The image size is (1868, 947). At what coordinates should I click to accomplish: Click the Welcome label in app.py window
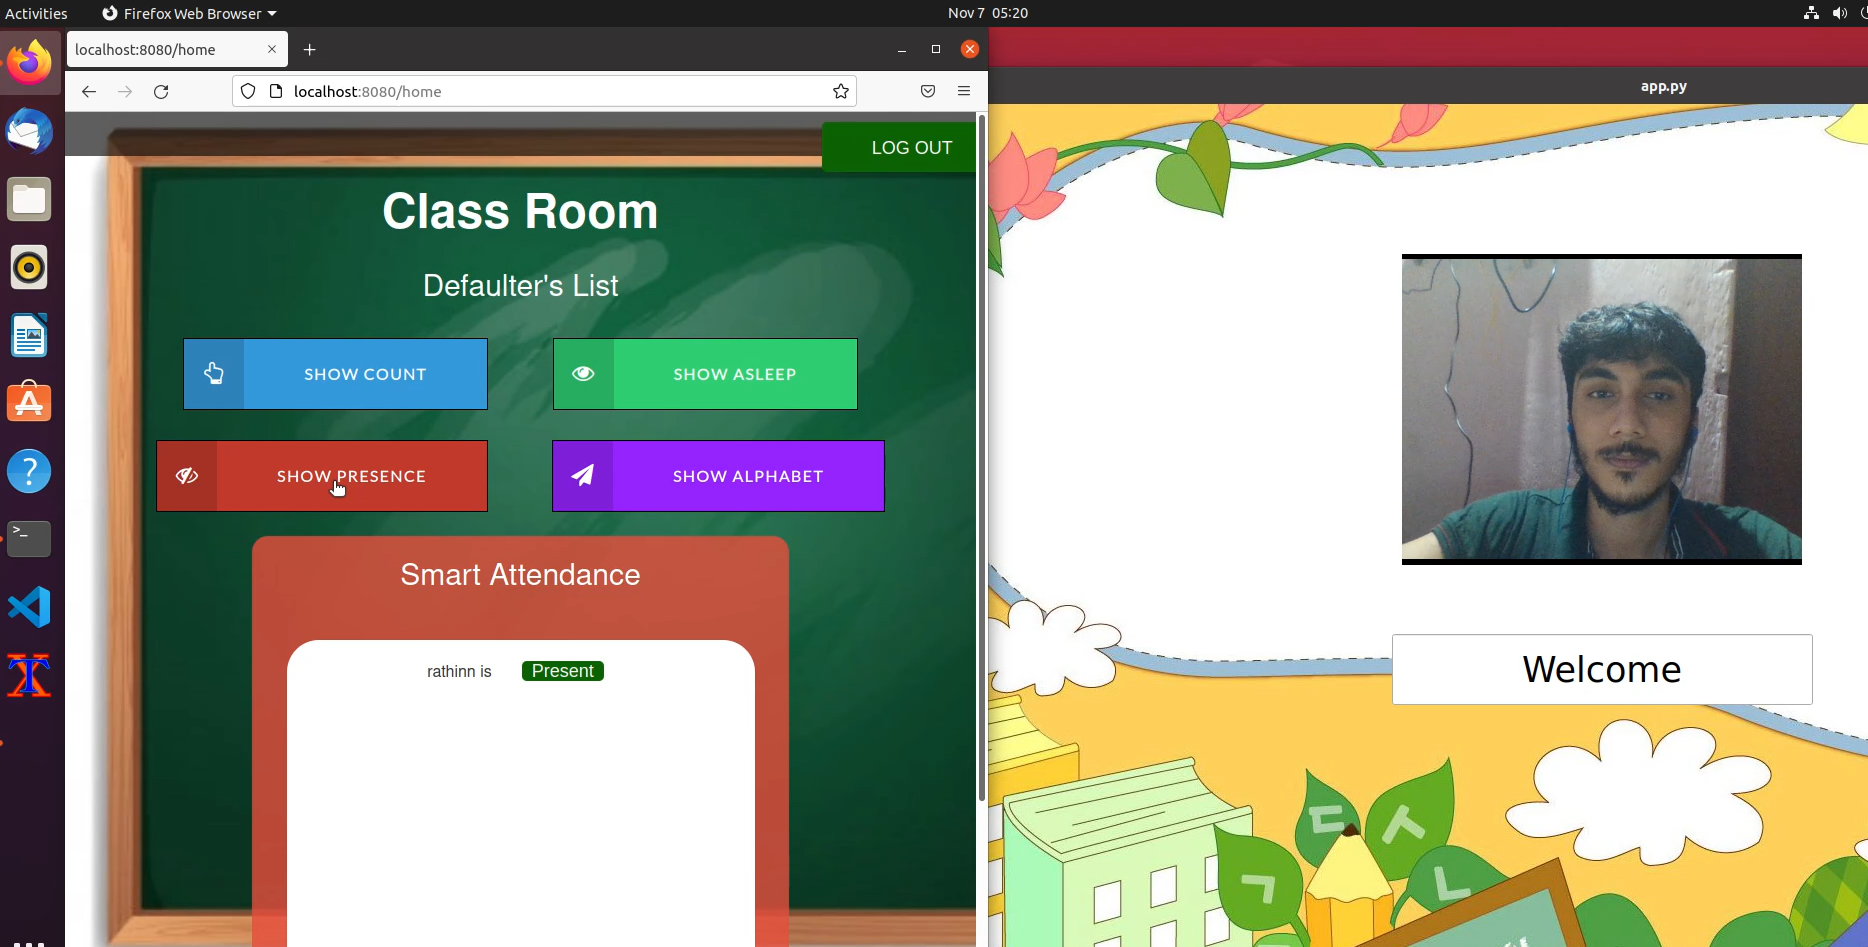[x=1602, y=669]
